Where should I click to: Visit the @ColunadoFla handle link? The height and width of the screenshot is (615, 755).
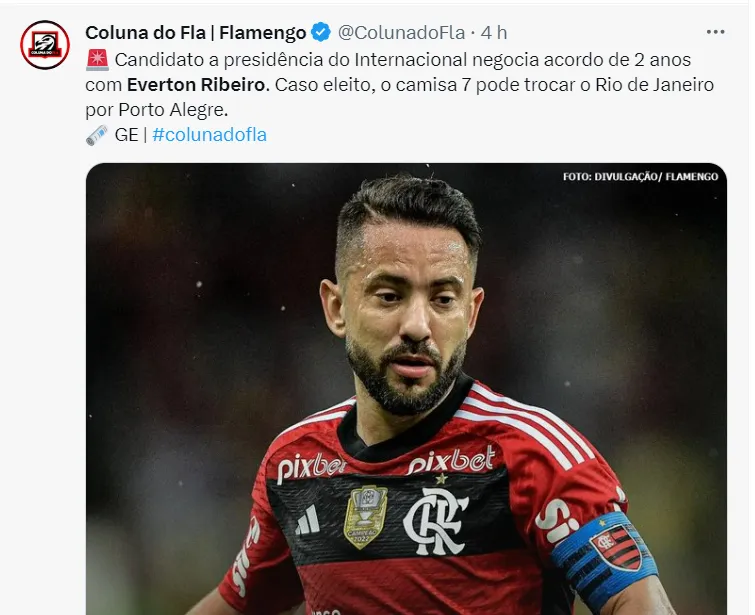point(401,33)
